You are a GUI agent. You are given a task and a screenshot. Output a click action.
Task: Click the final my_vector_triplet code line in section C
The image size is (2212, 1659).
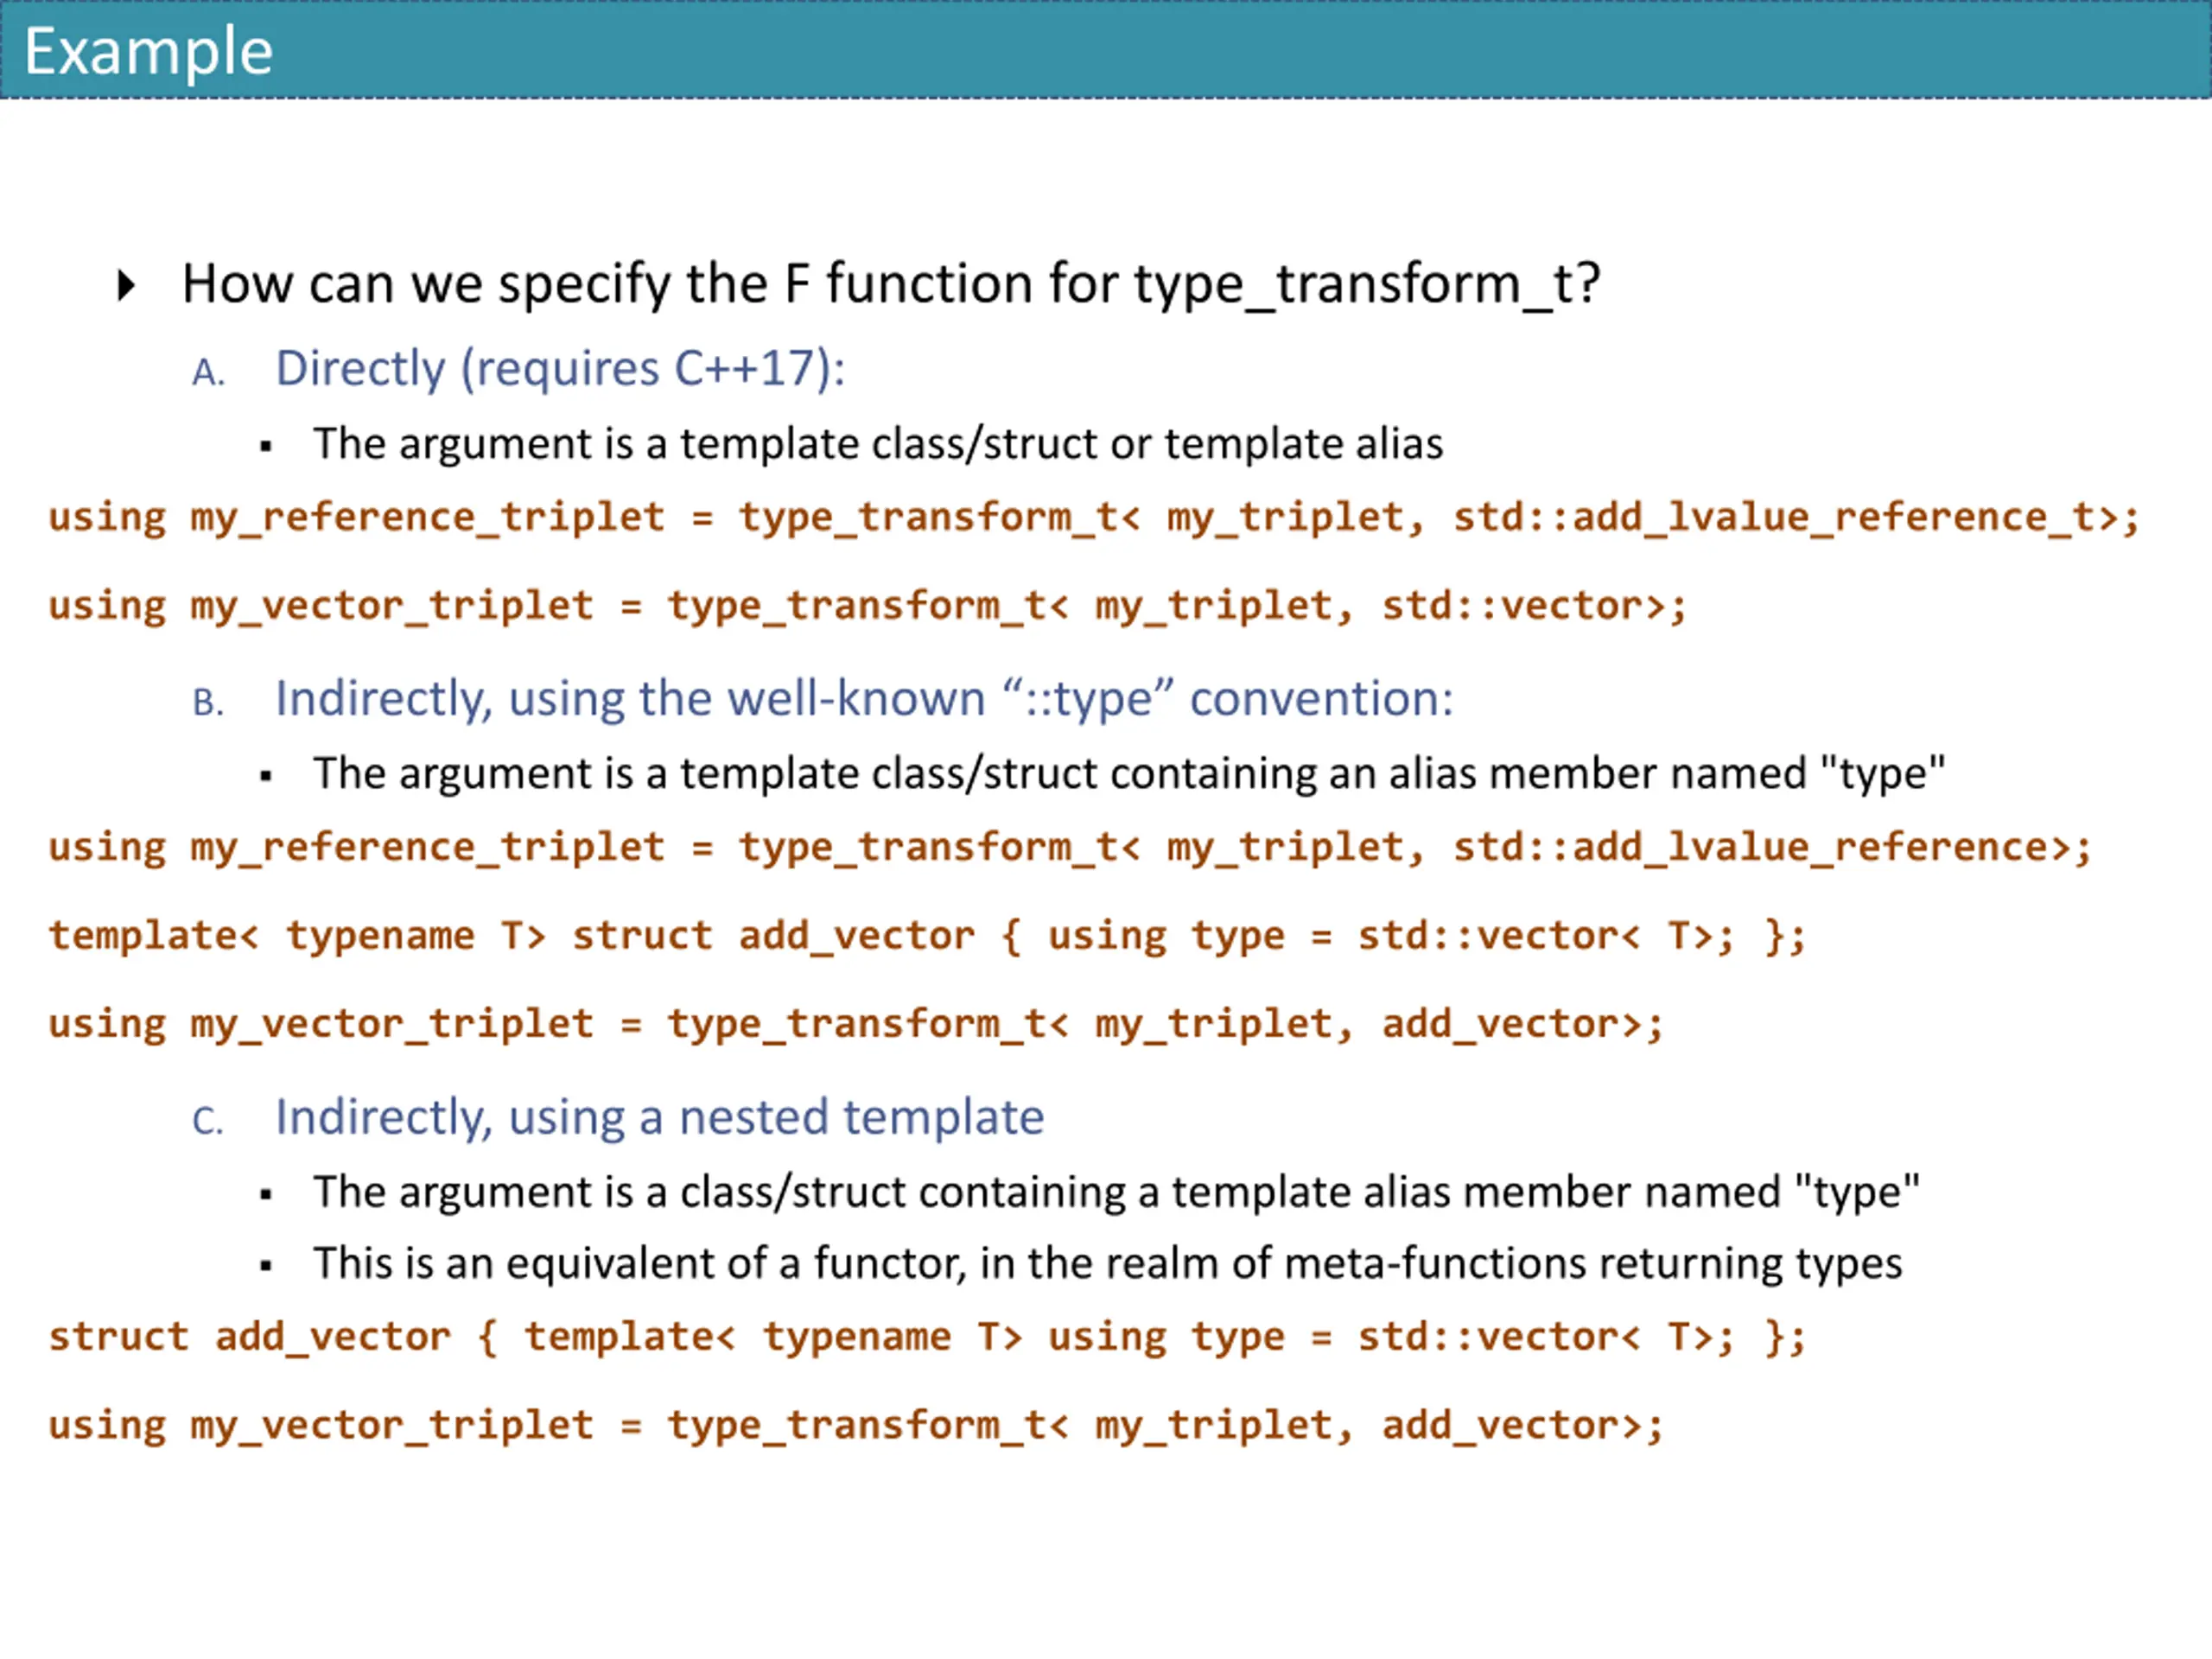coord(856,1425)
